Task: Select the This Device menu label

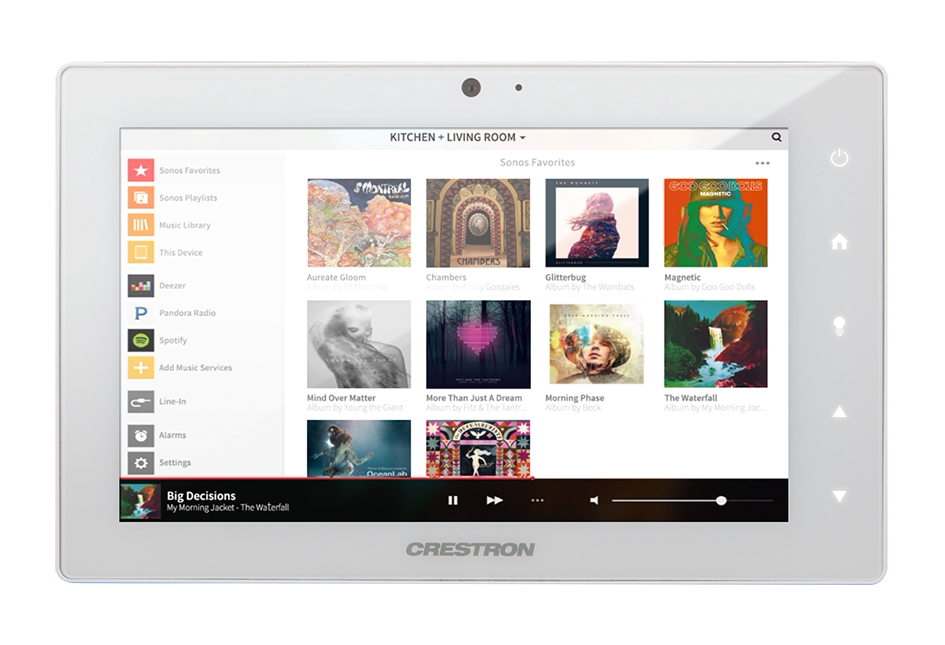Action: (181, 253)
